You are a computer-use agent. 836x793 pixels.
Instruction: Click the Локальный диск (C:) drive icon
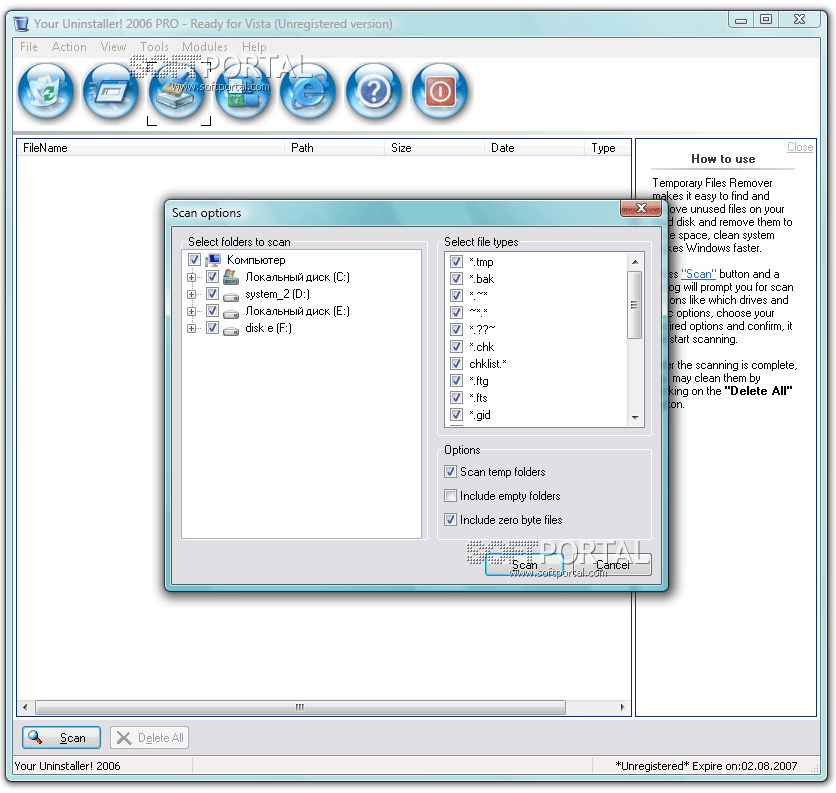pyautogui.click(x=231, y=277)
